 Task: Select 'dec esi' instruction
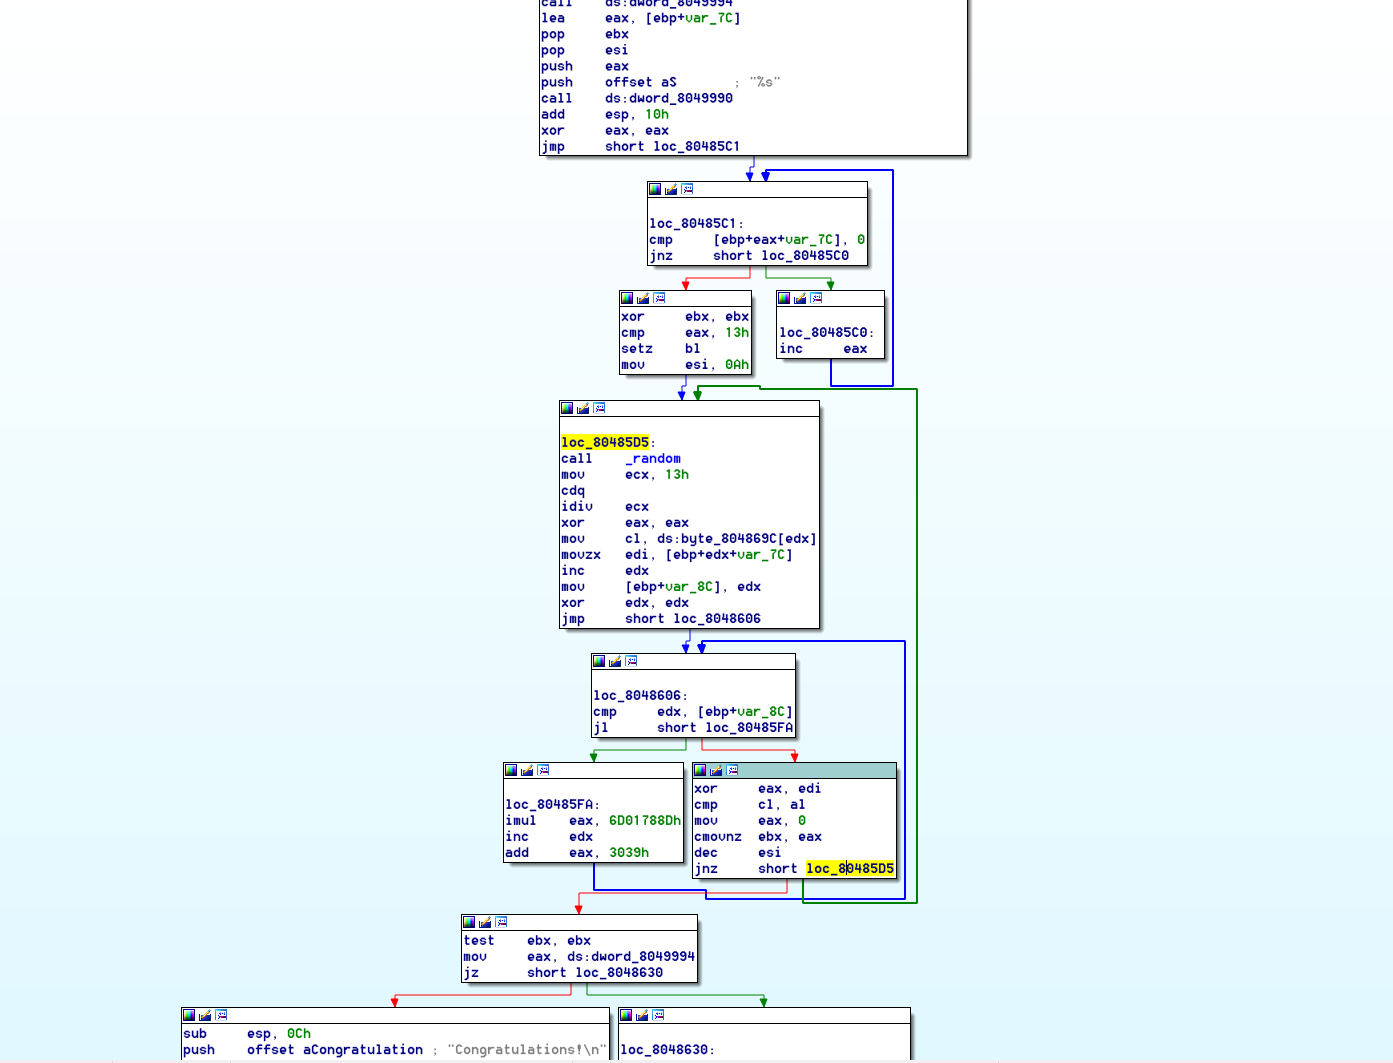738,853
